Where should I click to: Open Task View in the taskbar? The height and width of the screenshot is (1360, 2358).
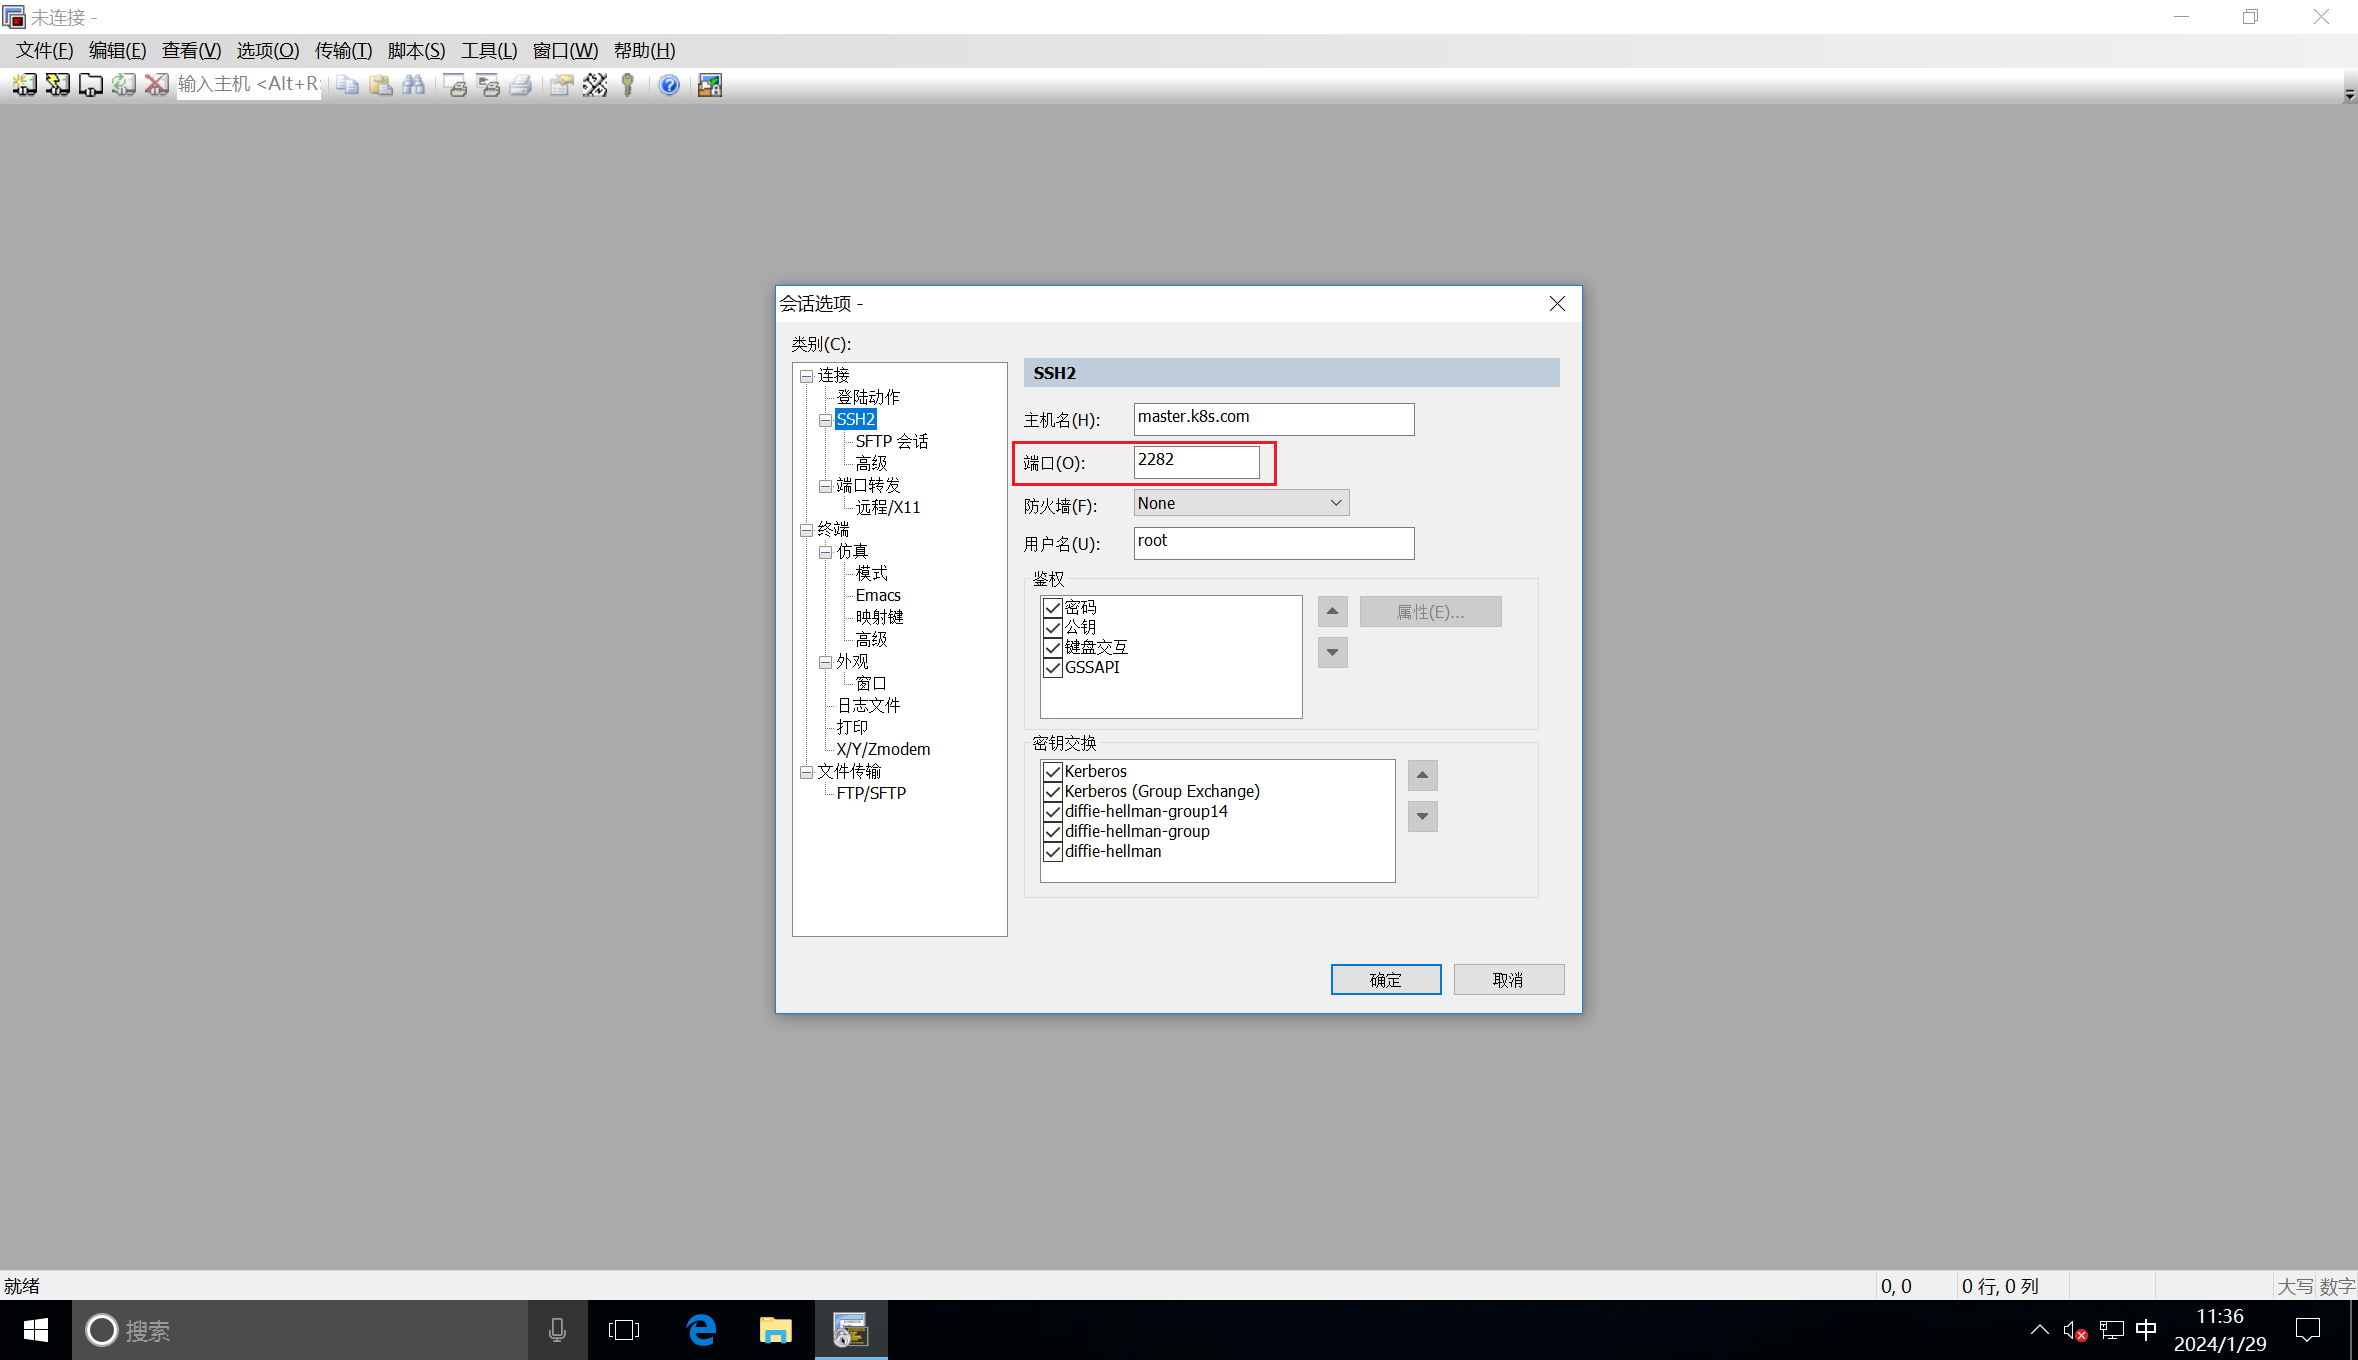pyautogui.click(x=624, y=1330)
